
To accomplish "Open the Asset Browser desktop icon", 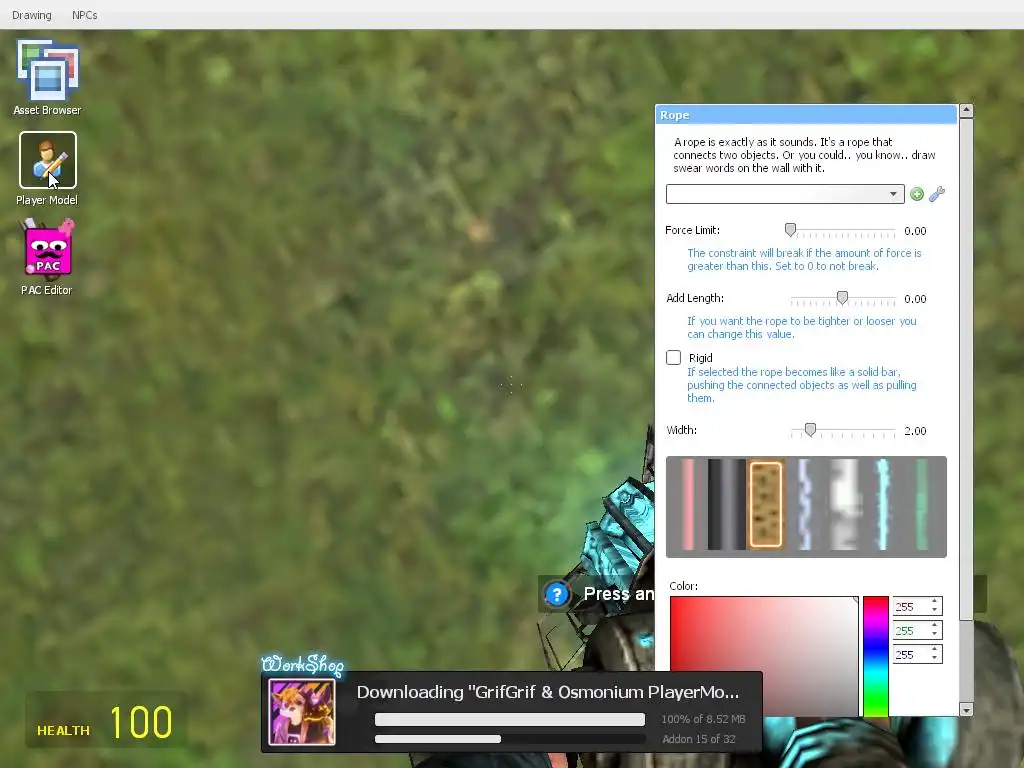I will tap(48, 77).
